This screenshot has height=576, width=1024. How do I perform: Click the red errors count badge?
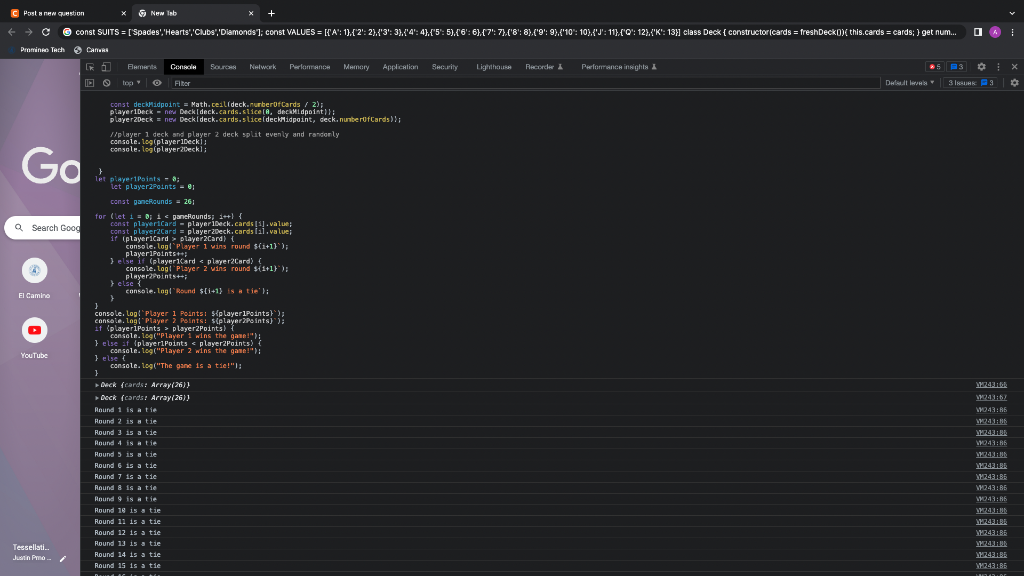(x=935, y=67)
